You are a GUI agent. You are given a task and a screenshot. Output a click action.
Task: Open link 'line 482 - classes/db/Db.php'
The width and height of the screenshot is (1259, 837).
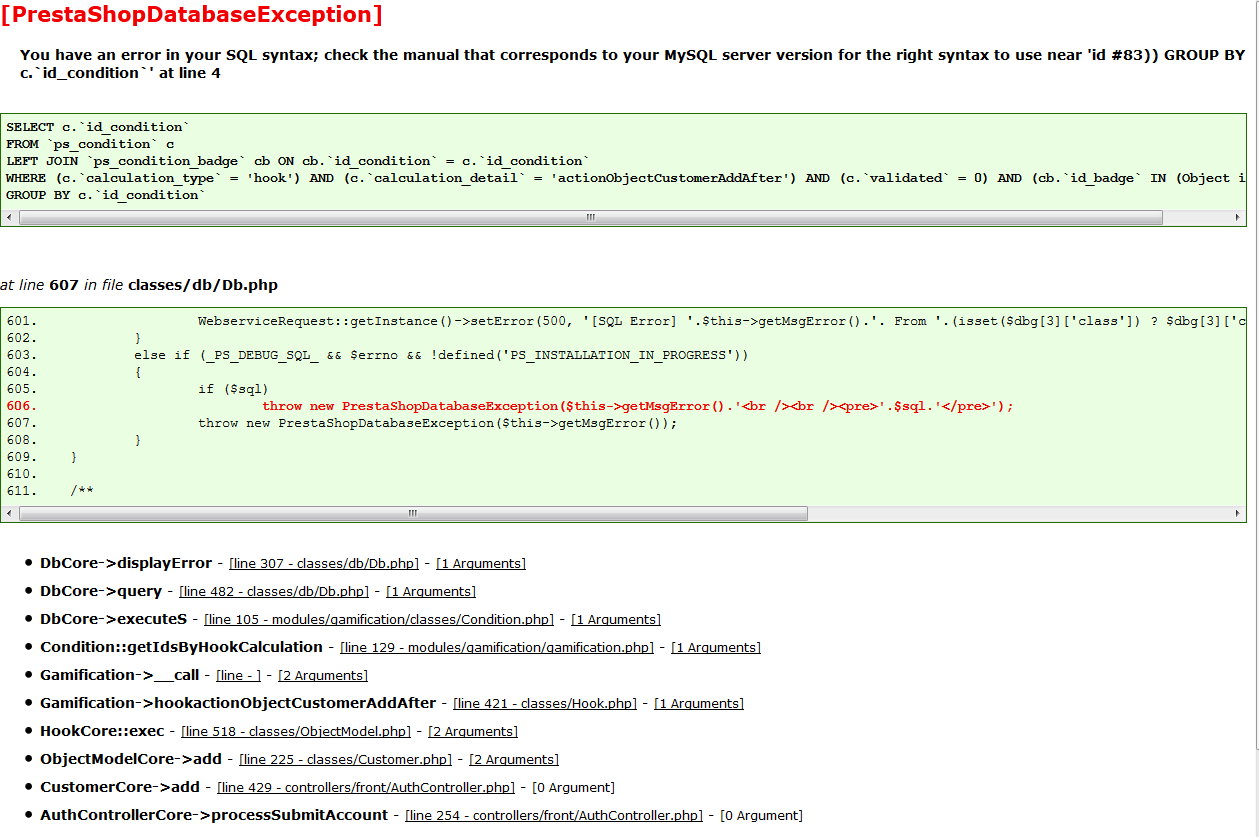[275, 592]
